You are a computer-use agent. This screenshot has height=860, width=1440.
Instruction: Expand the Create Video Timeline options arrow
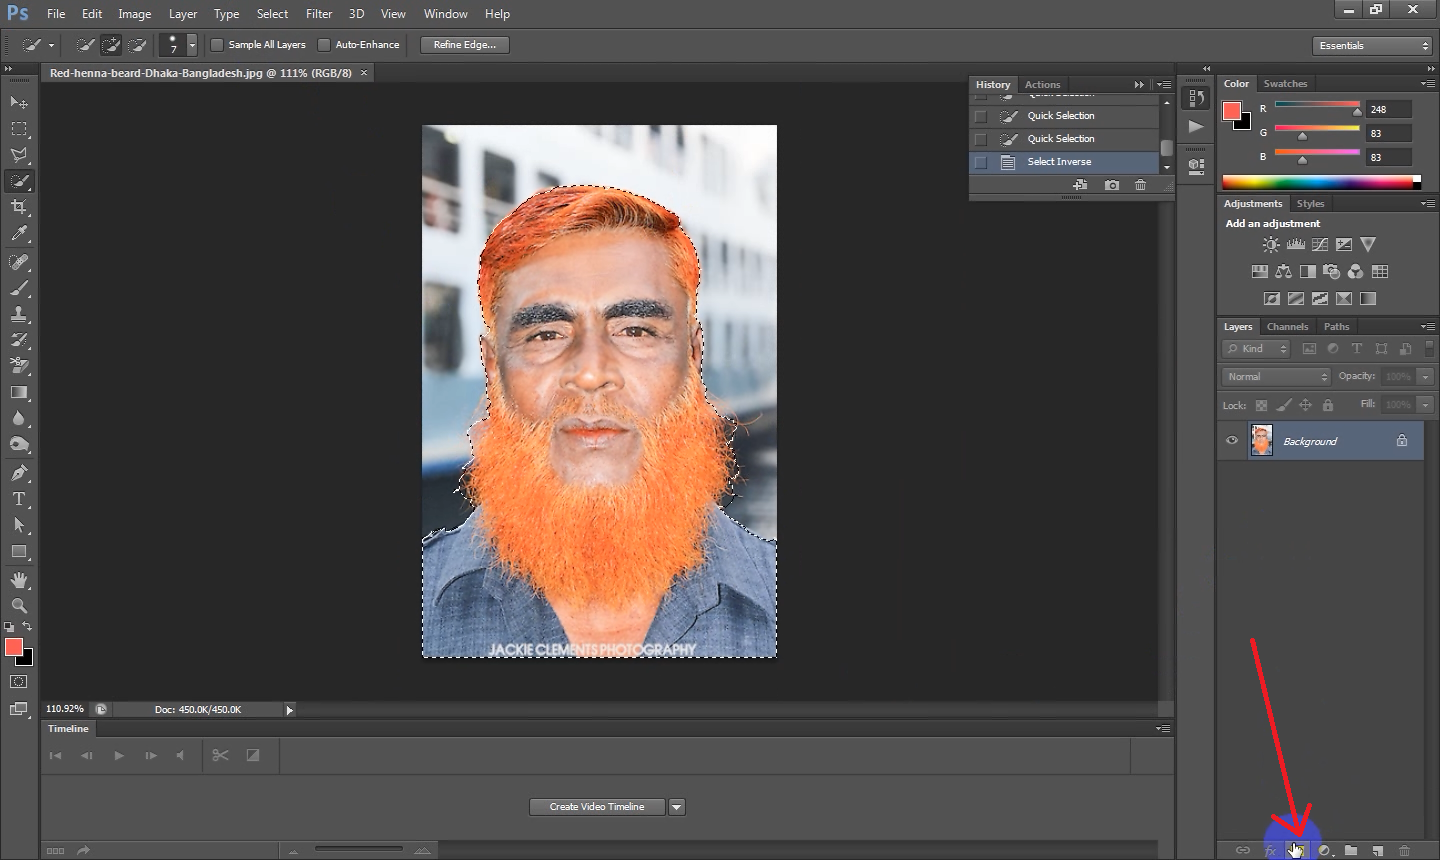click(677, 807)
